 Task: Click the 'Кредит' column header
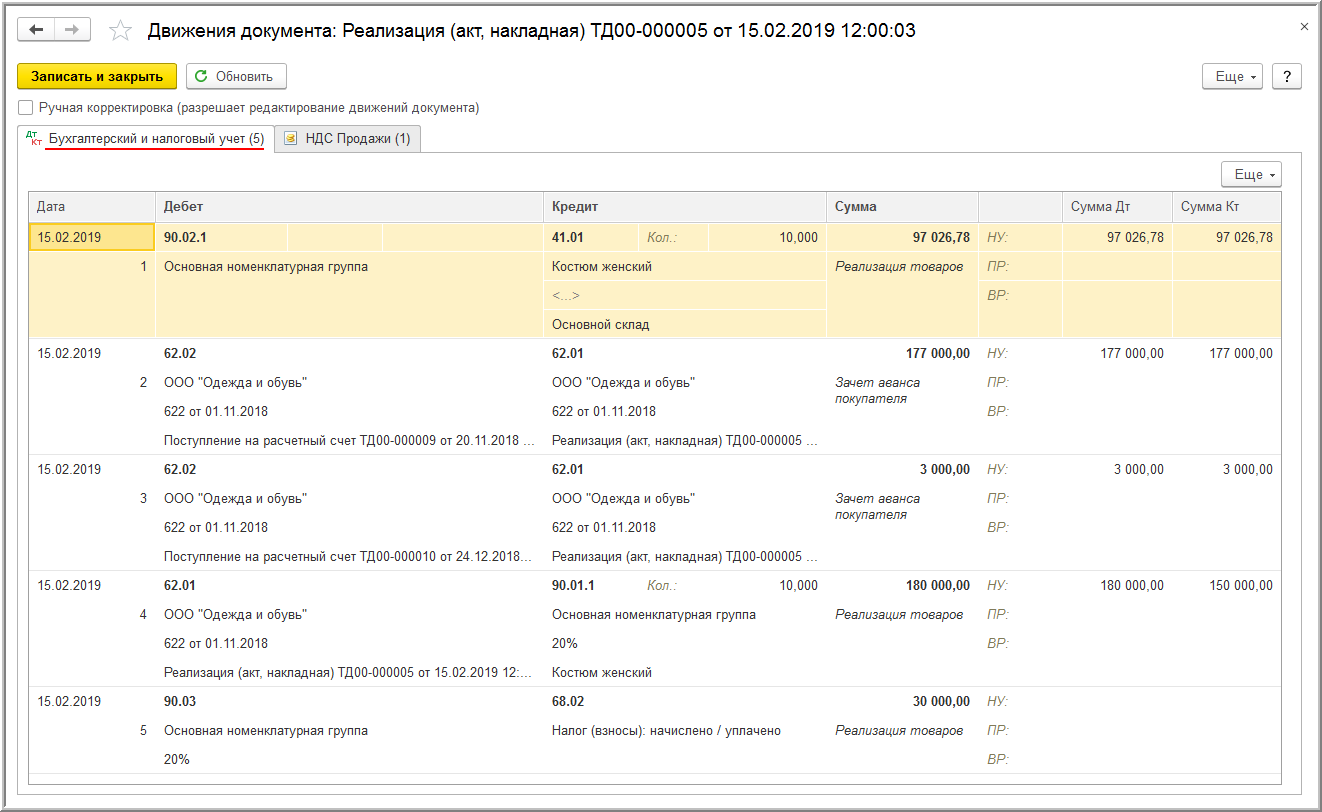tap(685, 207)
